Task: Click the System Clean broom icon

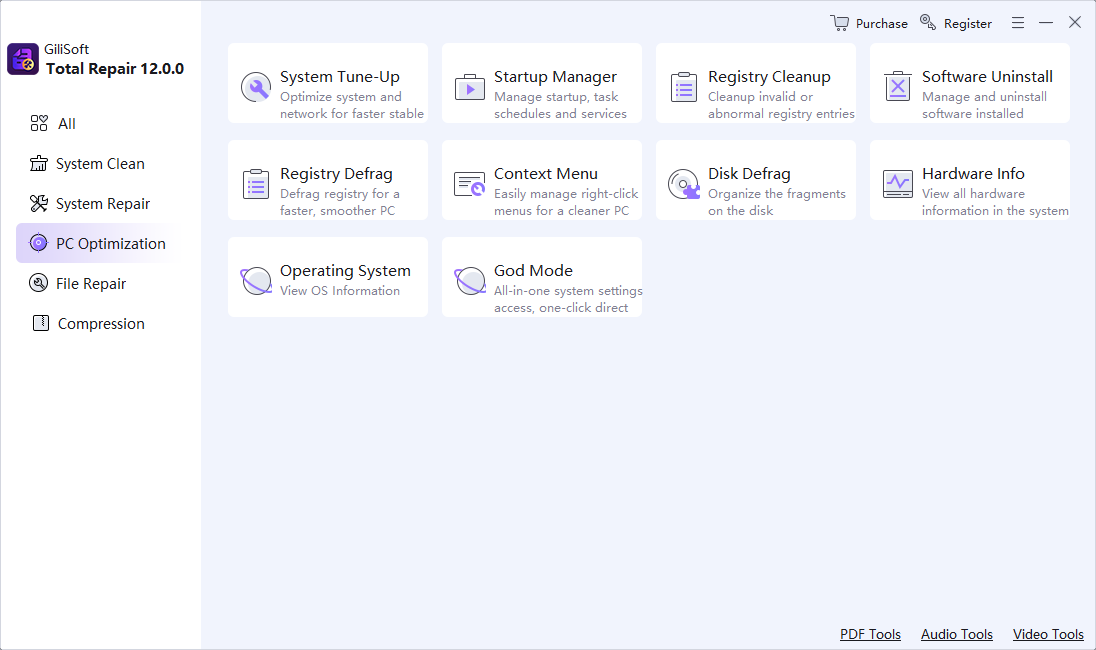Action: point(39,164)
